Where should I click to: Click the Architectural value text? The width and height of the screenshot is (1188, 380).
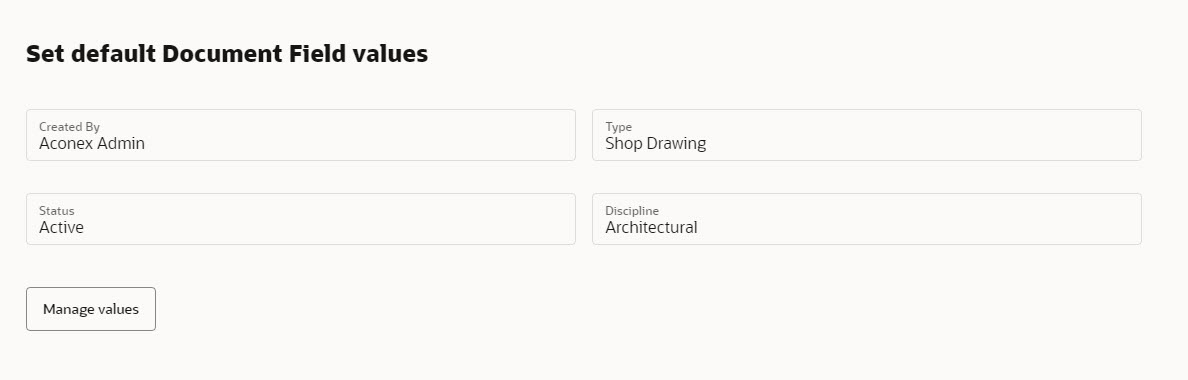(651, 227)
